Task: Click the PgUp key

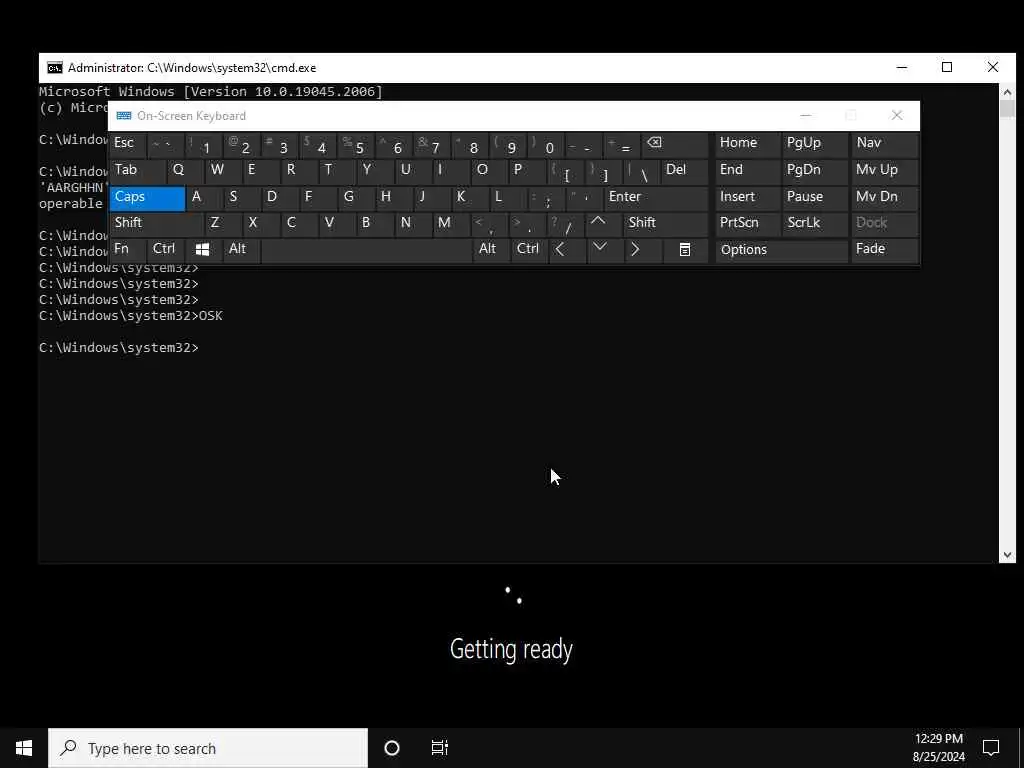Action: click(815, 144)
